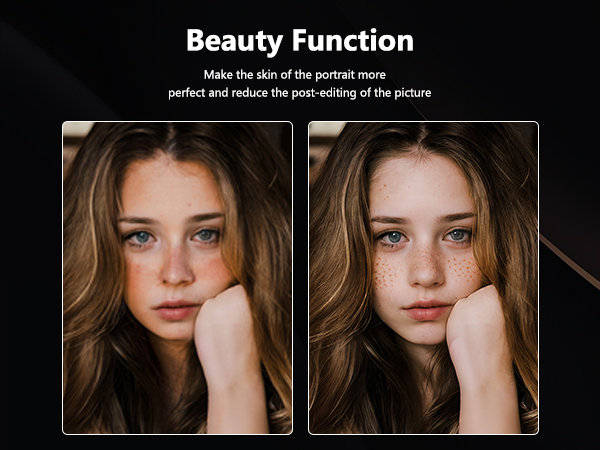This screenshot has height=450, width=600.
Task: Click the "perfect and reduce the post-editing" text line
Action: click(x=300, y=93)
